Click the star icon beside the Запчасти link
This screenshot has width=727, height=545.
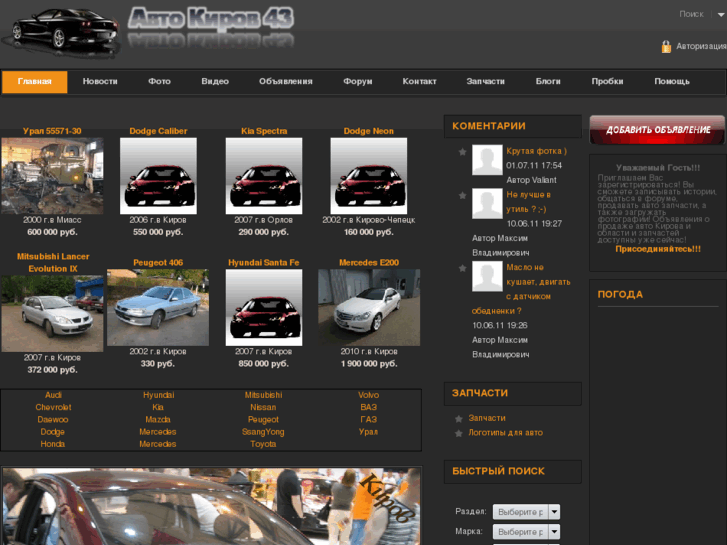(x=458, y=418)
